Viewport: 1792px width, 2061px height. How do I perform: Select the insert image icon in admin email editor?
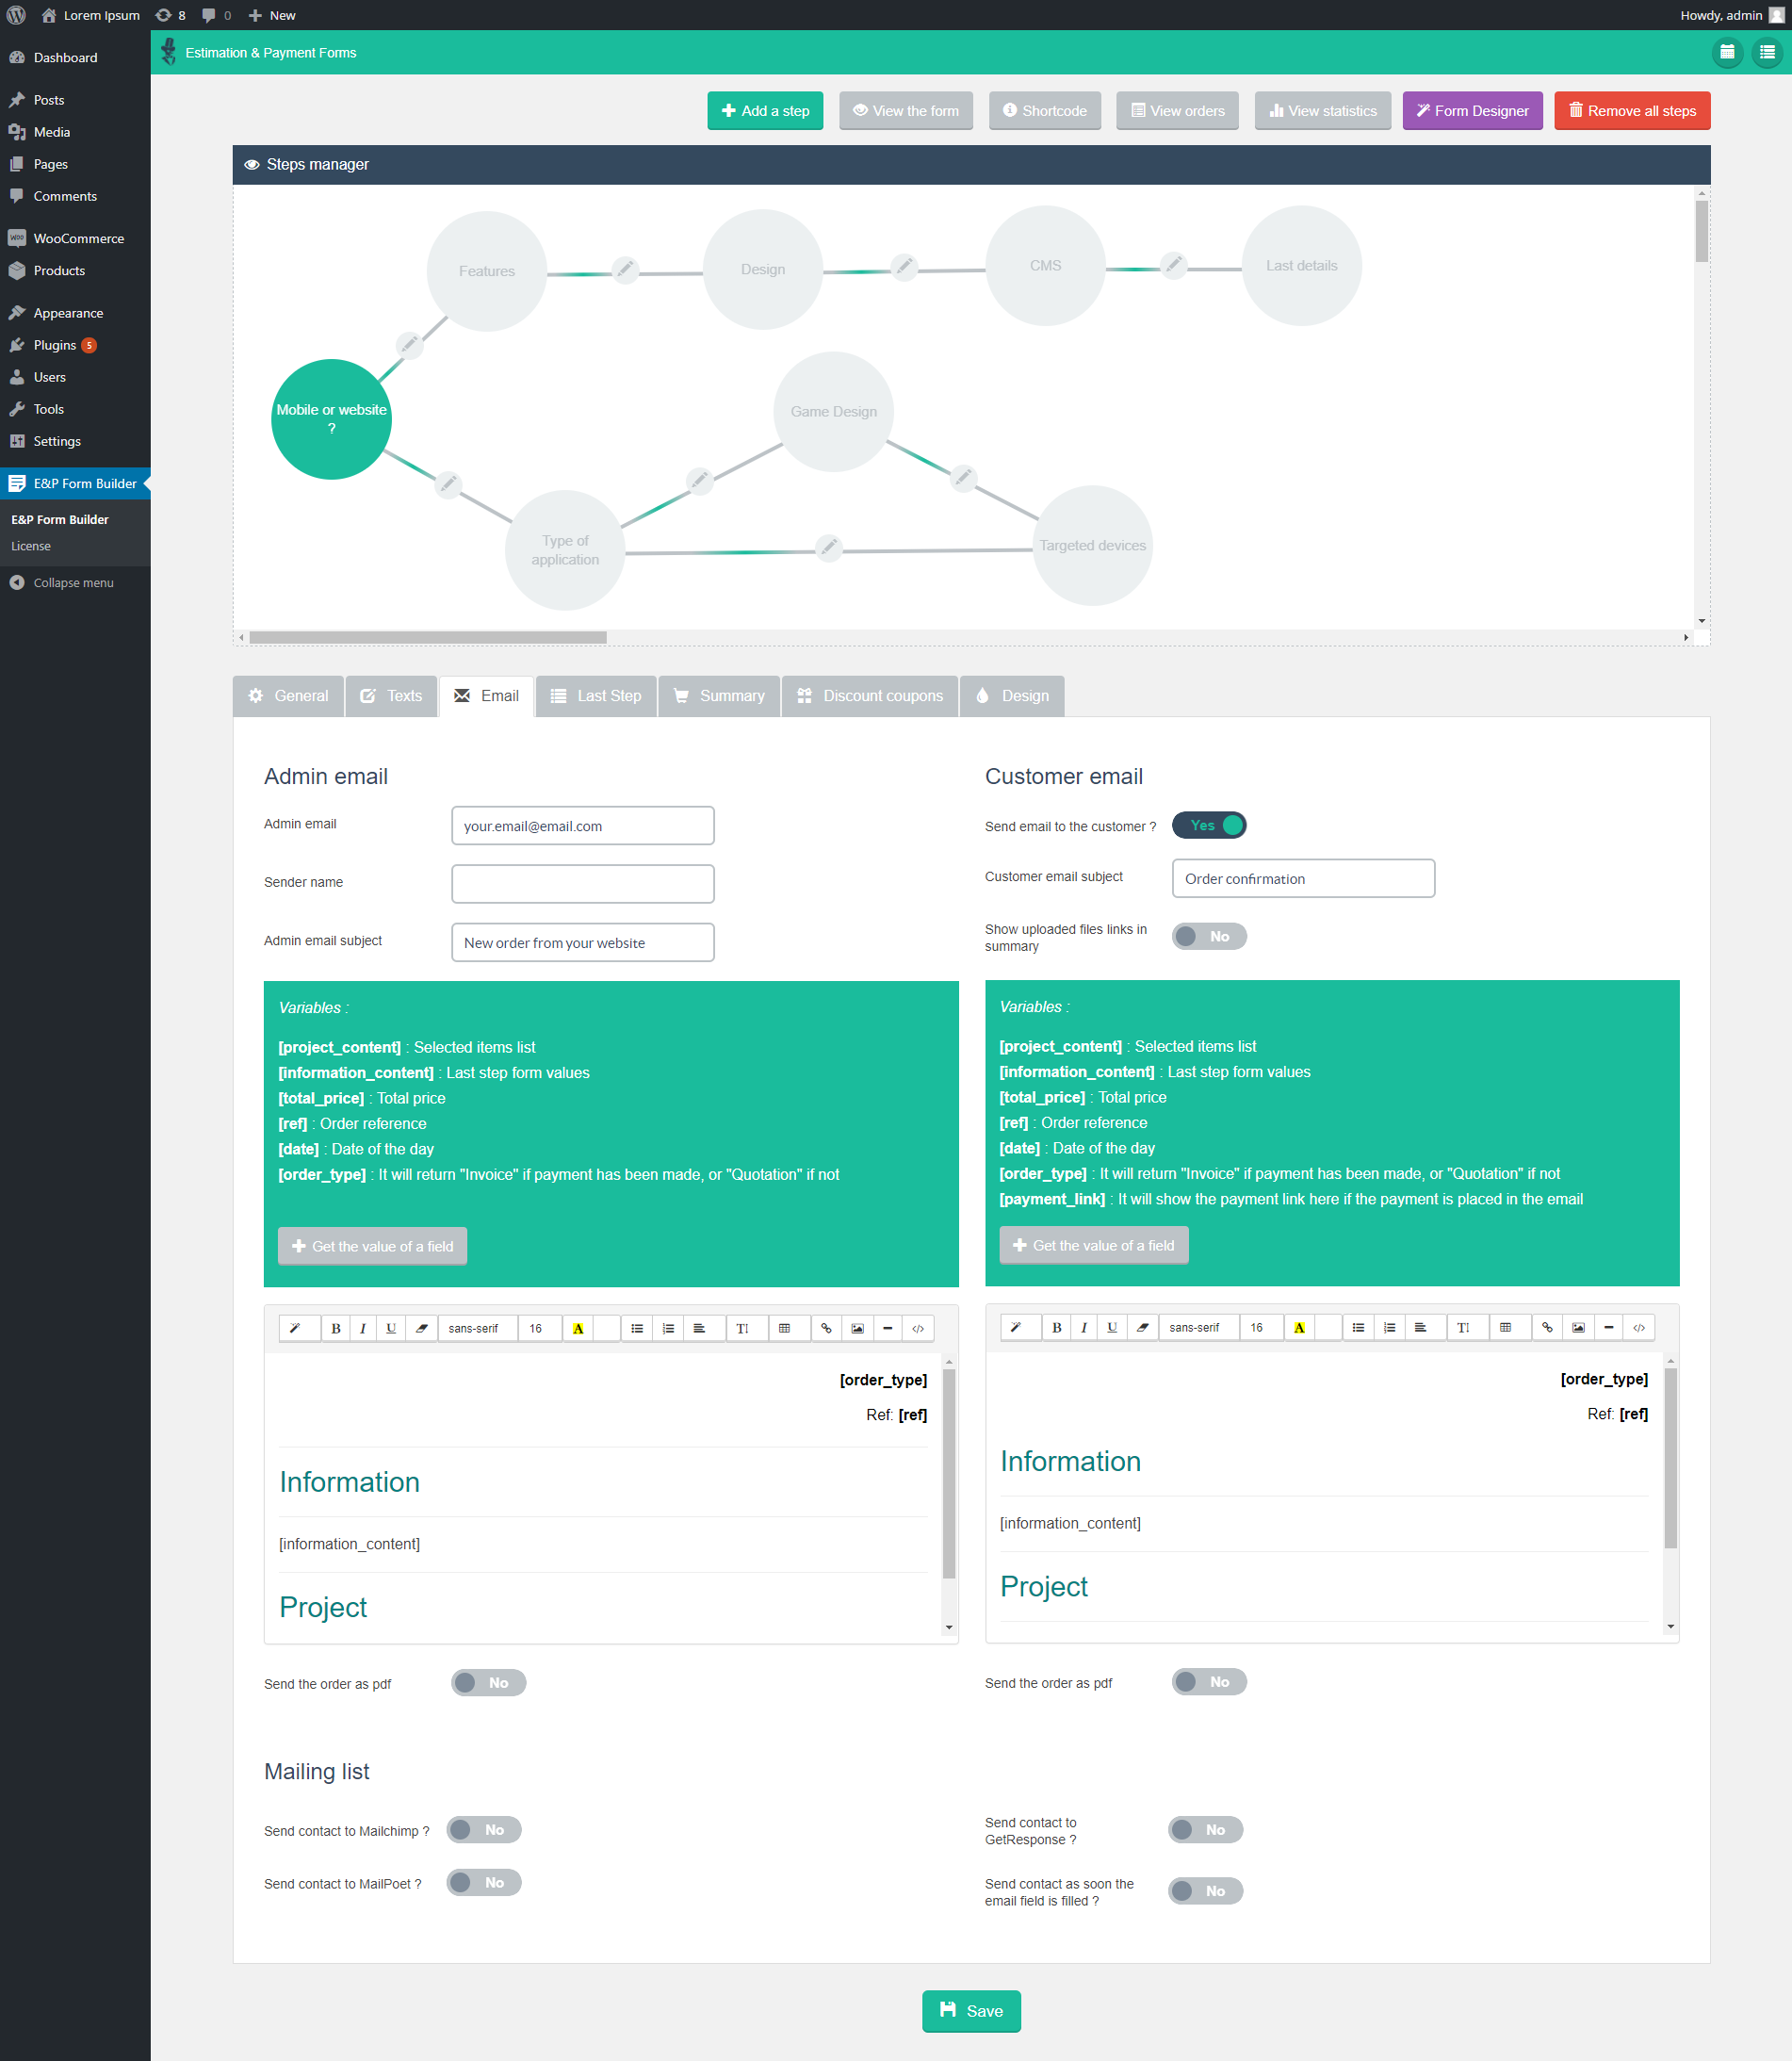coord(857,1327)
